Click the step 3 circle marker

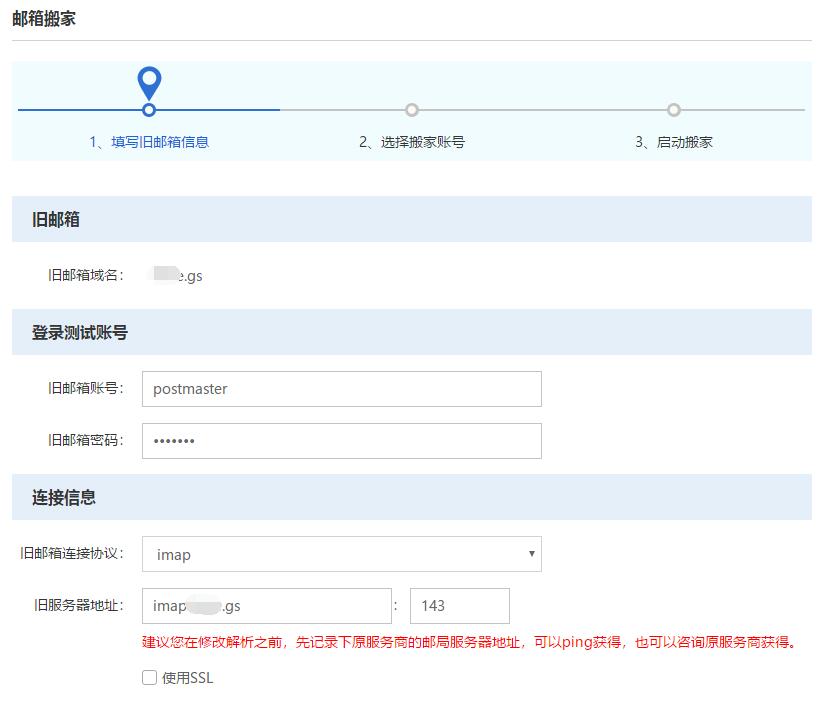tap(674, 110)
